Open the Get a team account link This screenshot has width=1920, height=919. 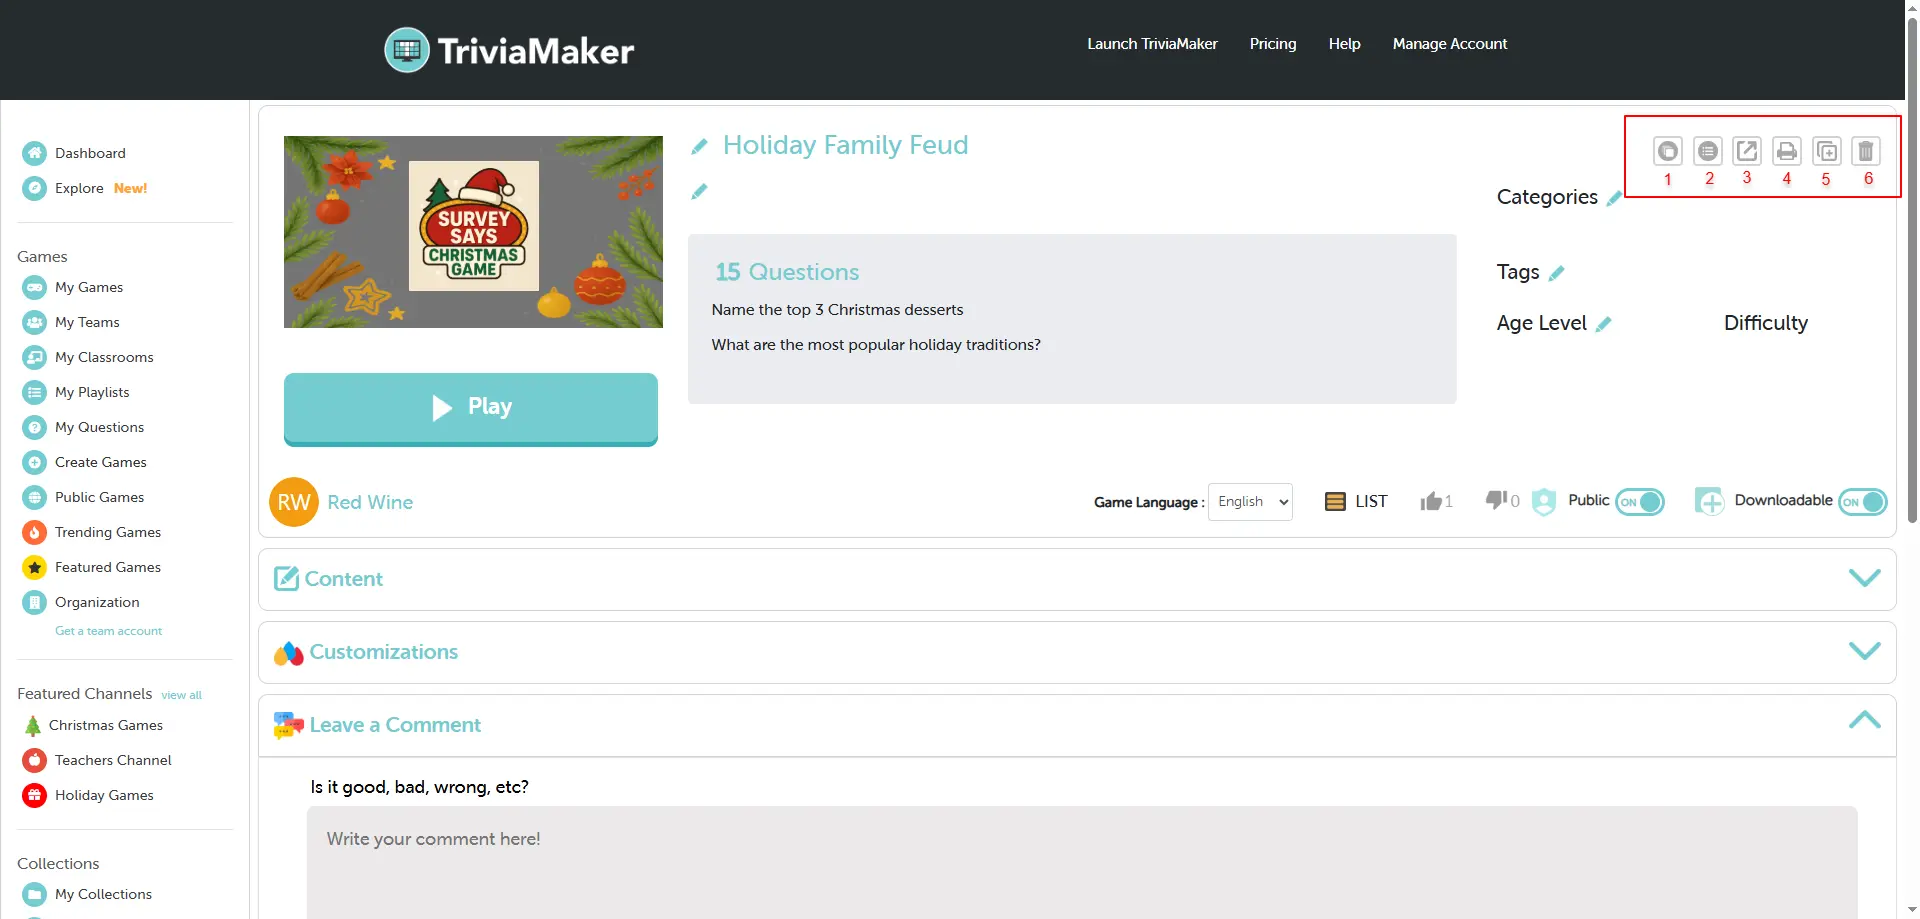click(x=108, y=631)
